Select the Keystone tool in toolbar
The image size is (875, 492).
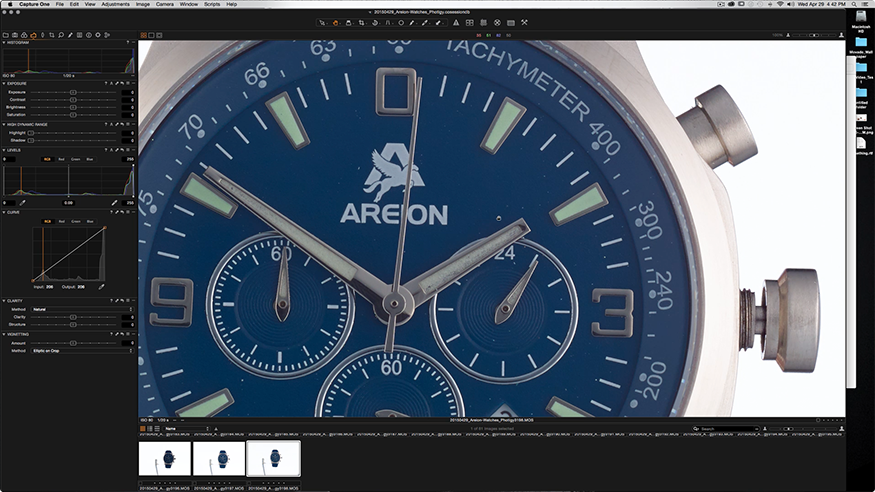[388, 23]
